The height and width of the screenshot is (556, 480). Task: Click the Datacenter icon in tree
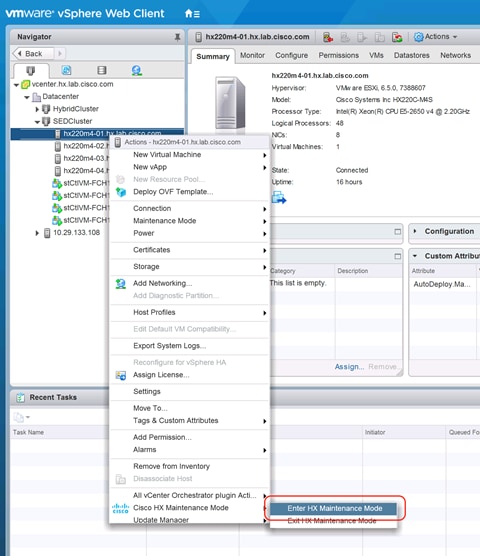(36, 97)
